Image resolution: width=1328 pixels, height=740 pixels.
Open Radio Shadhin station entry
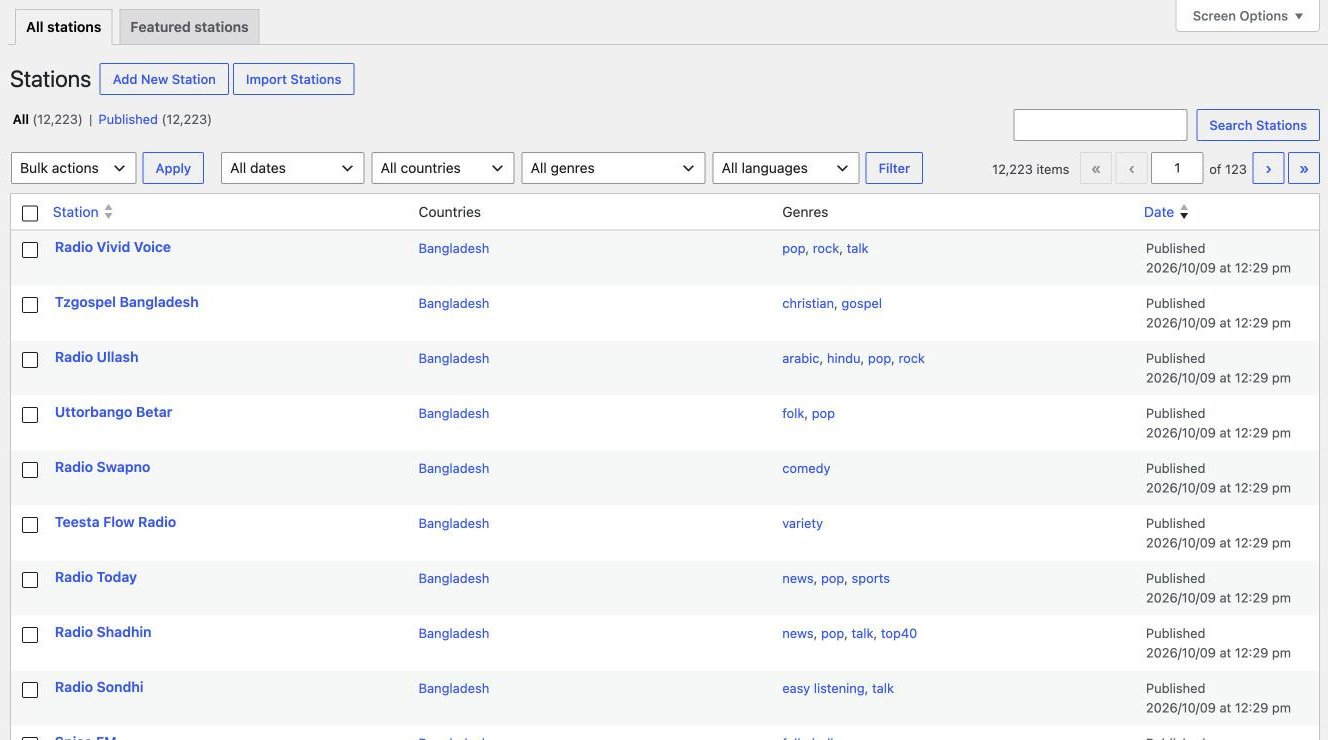click(103, 632)
